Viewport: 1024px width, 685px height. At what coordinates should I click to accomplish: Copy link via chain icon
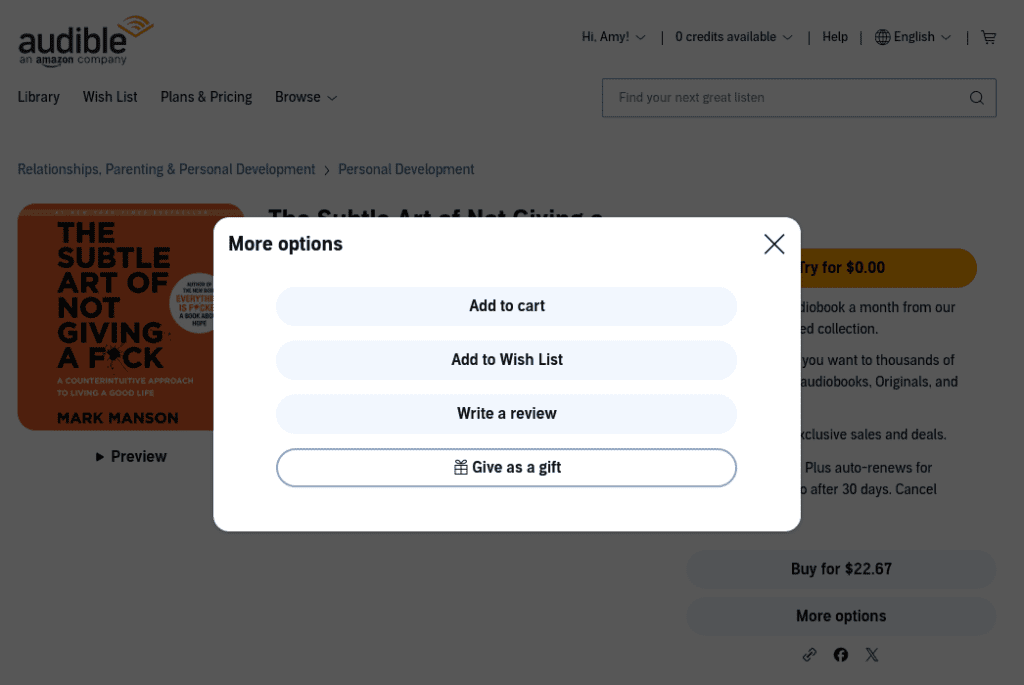pyautogui.click(x=809, y=654)
